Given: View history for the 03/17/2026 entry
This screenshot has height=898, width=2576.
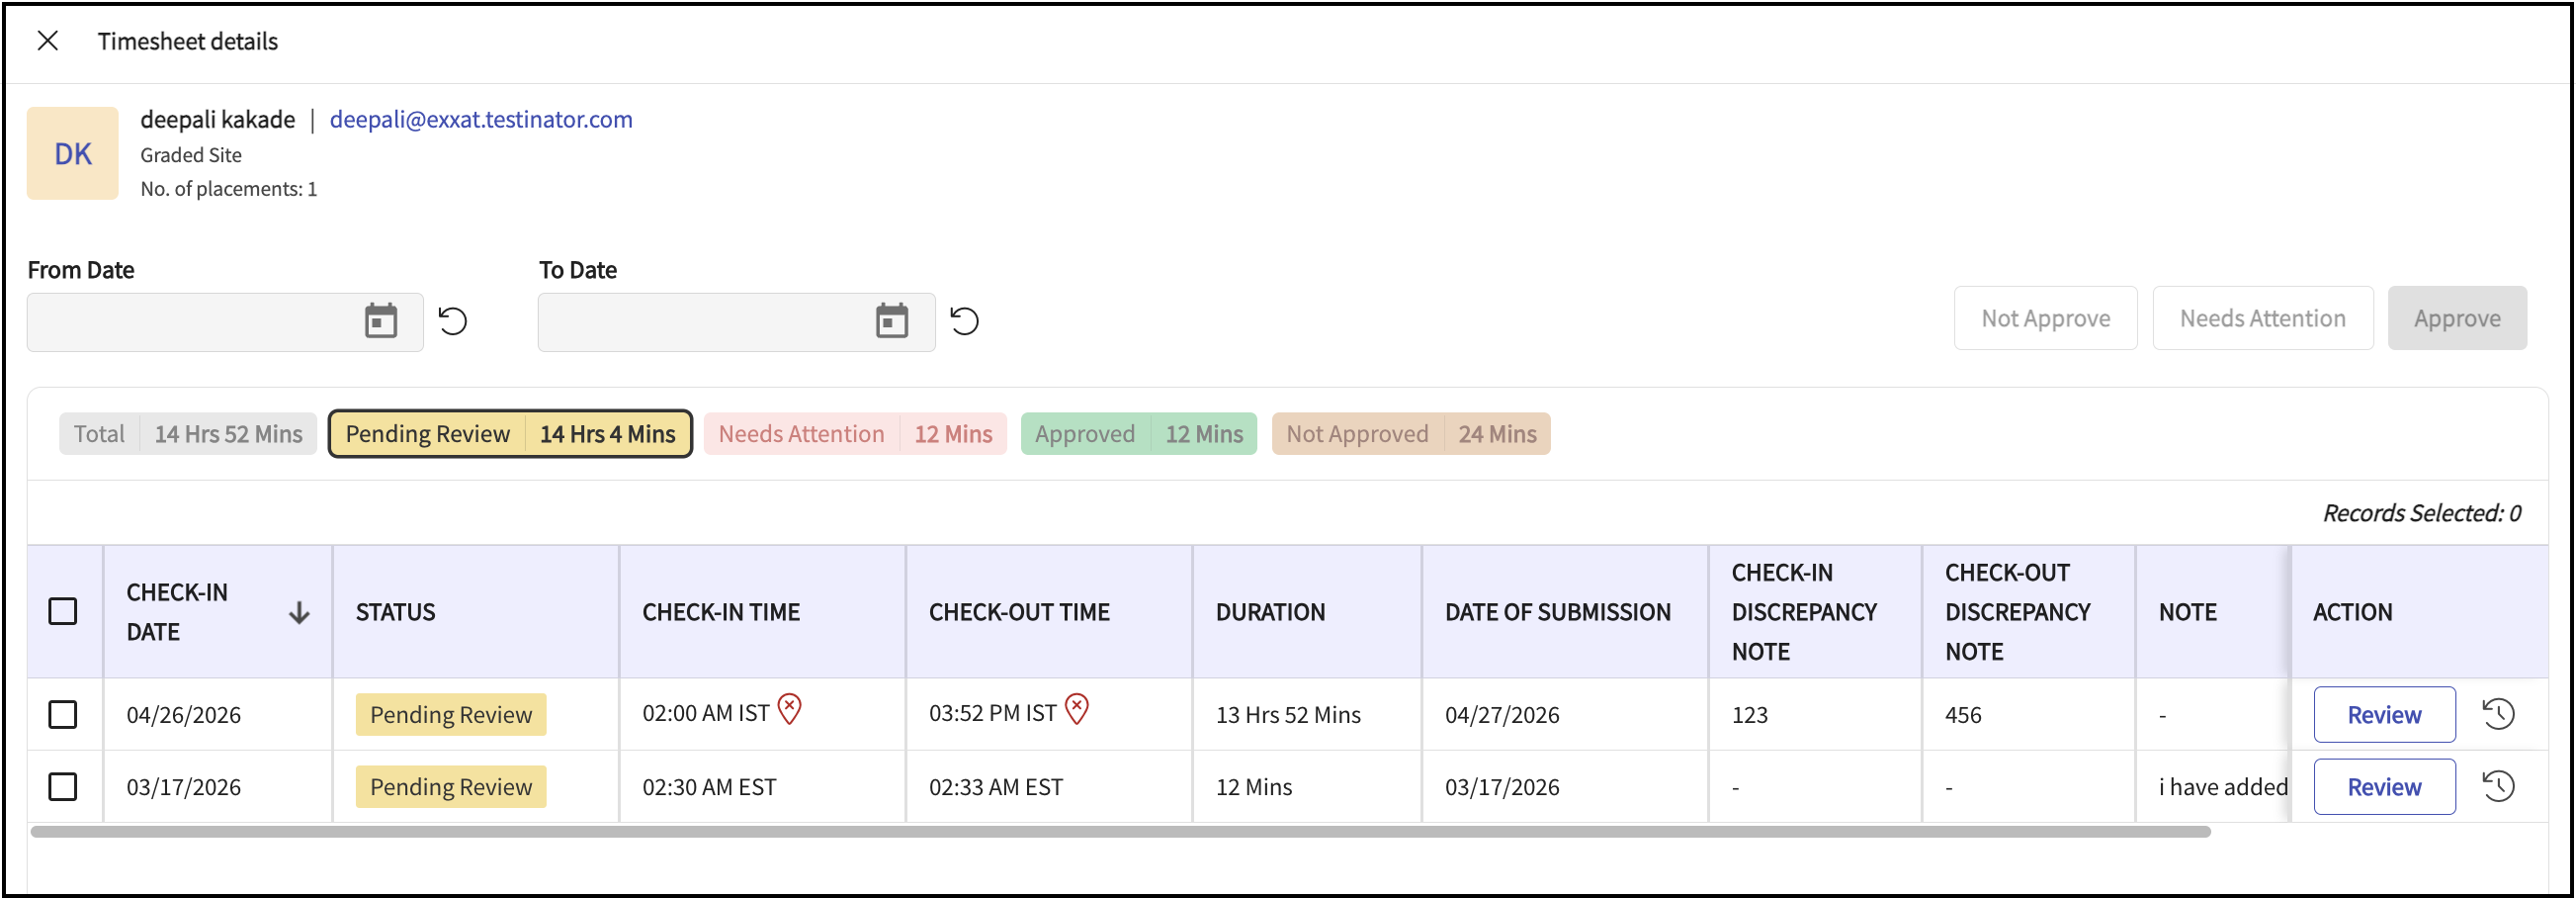Looking at the screenshot, I should (x=2497, y=786).
